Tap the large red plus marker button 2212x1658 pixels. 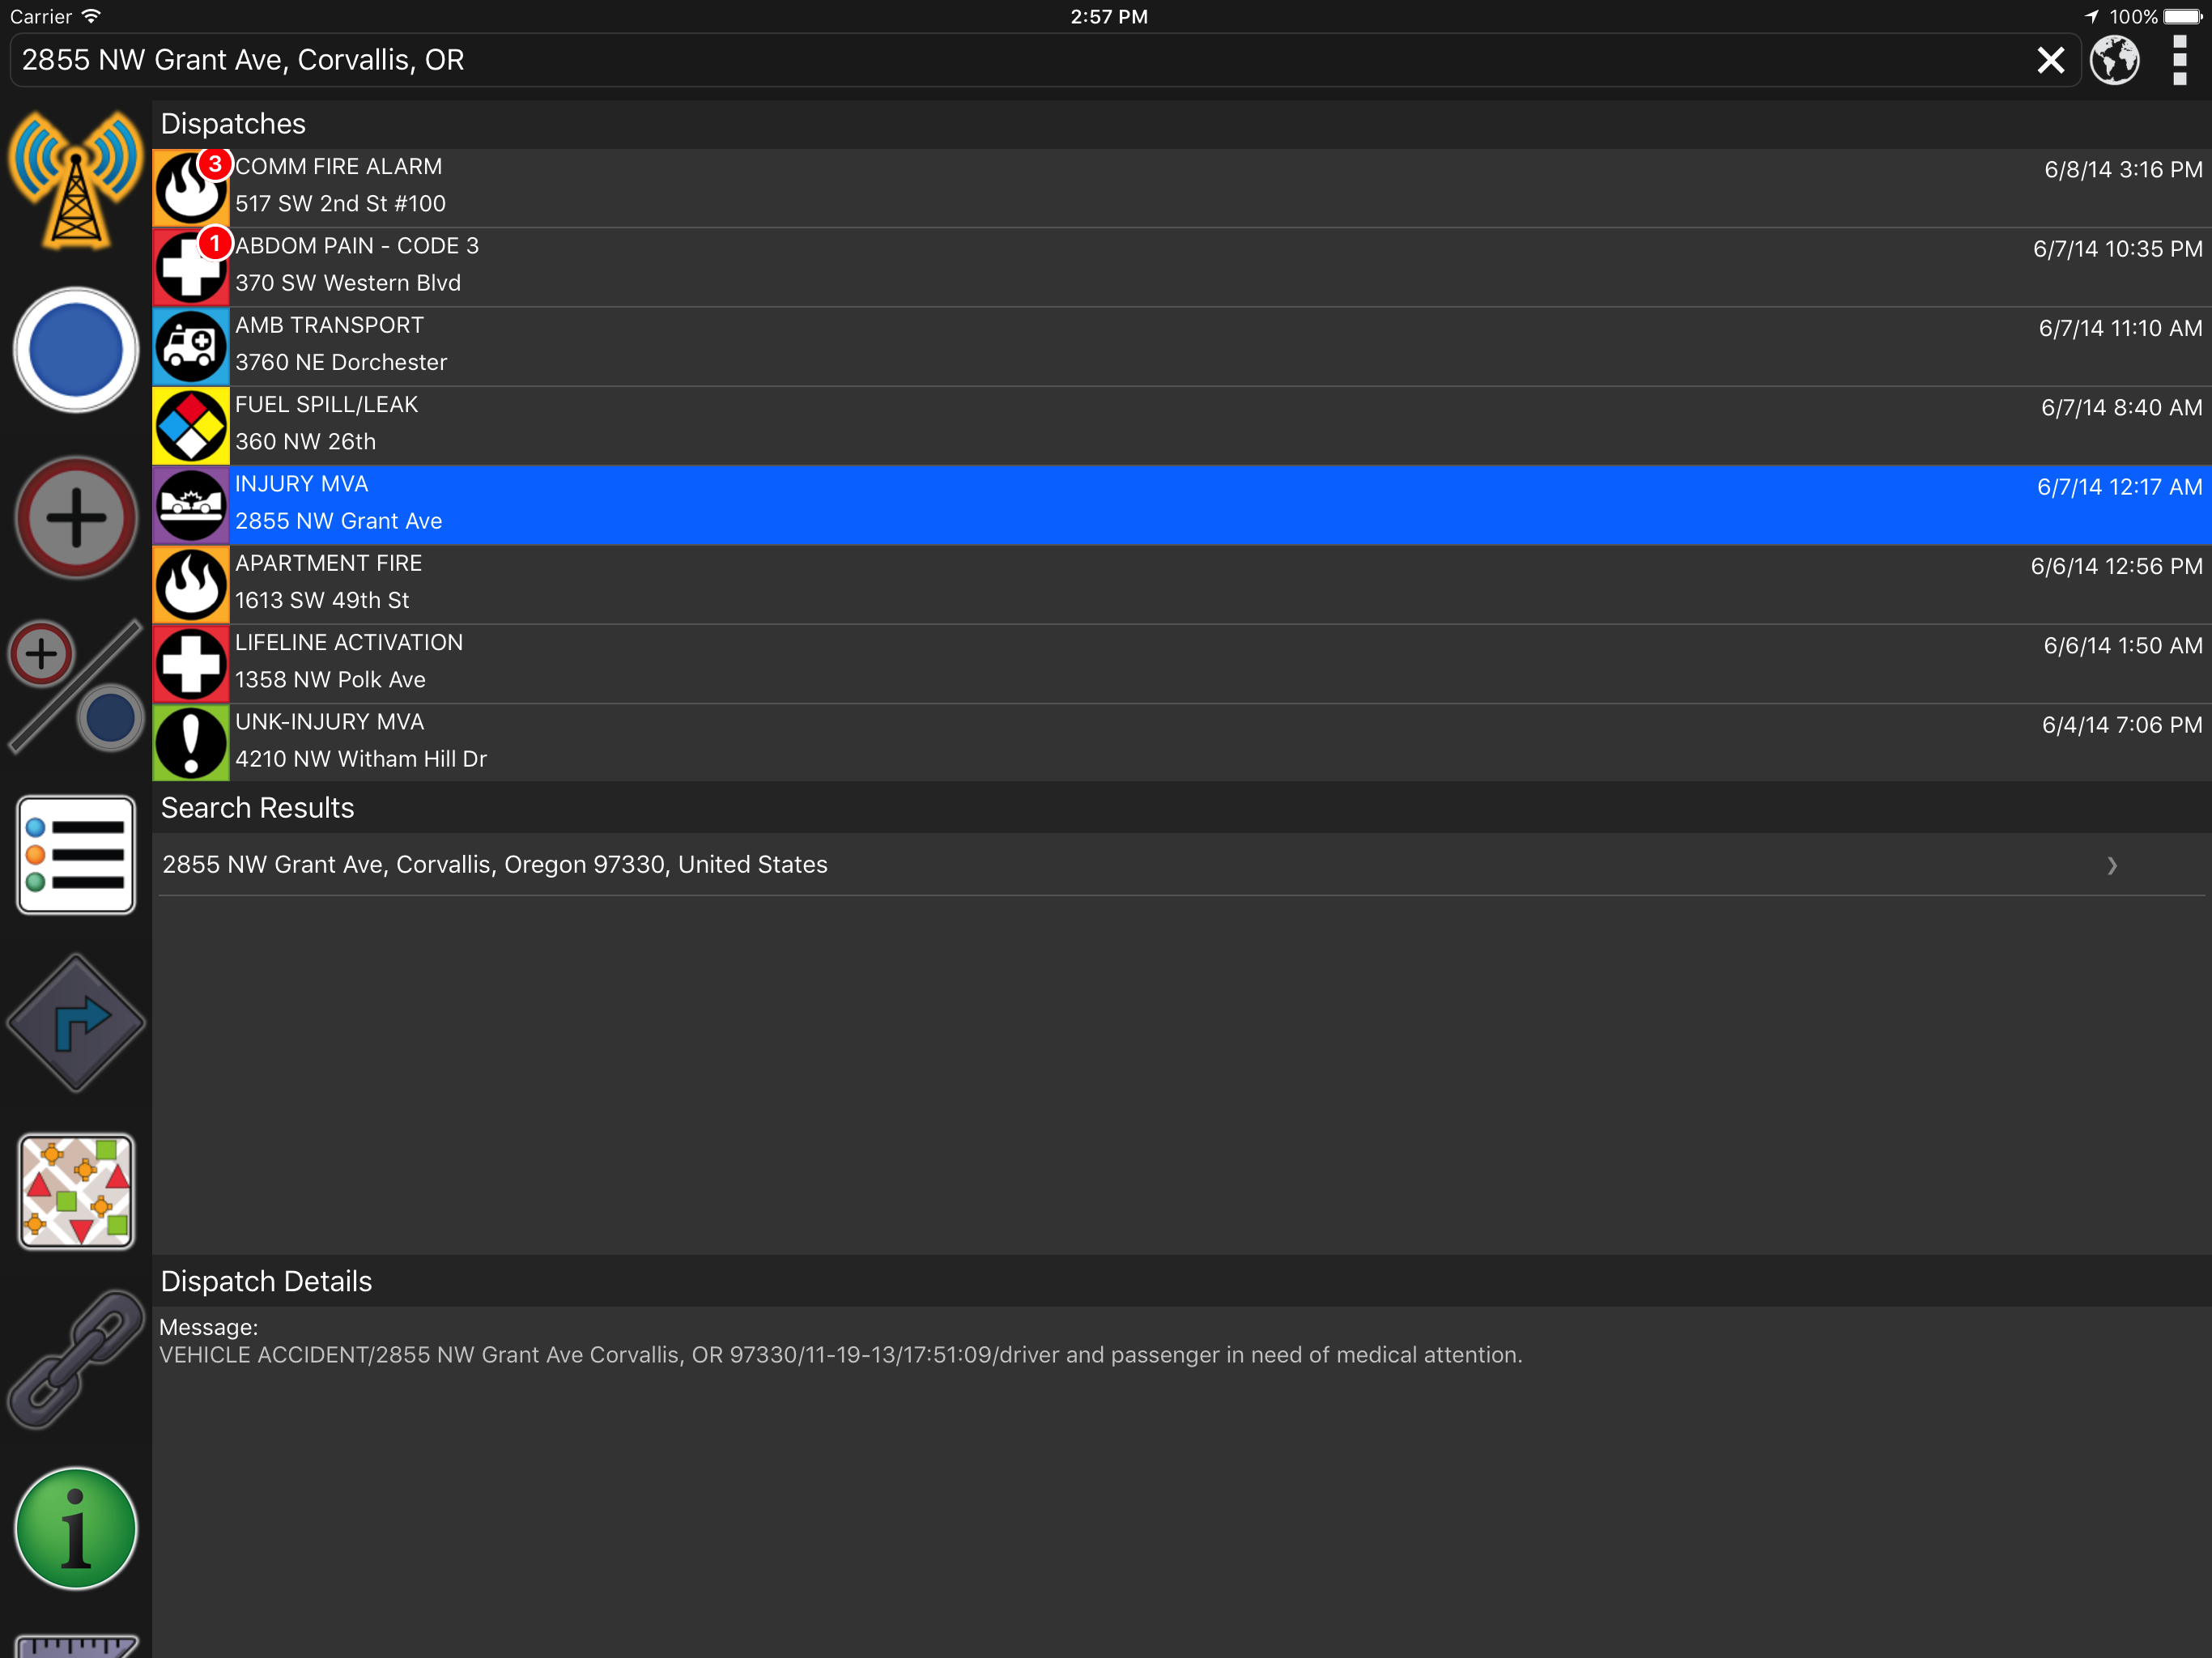(76, 518)
